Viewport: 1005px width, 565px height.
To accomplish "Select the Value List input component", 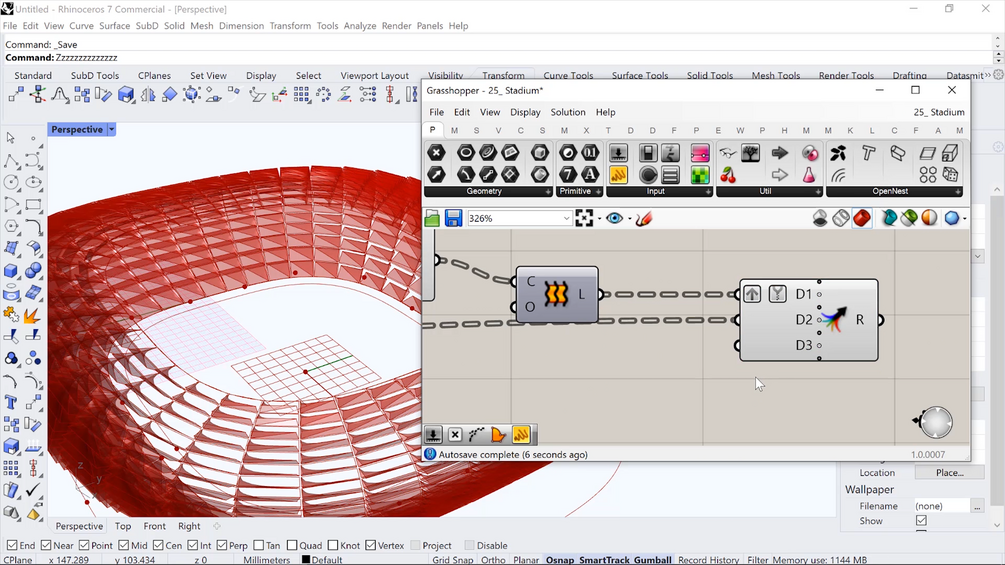I will (670, 174).
